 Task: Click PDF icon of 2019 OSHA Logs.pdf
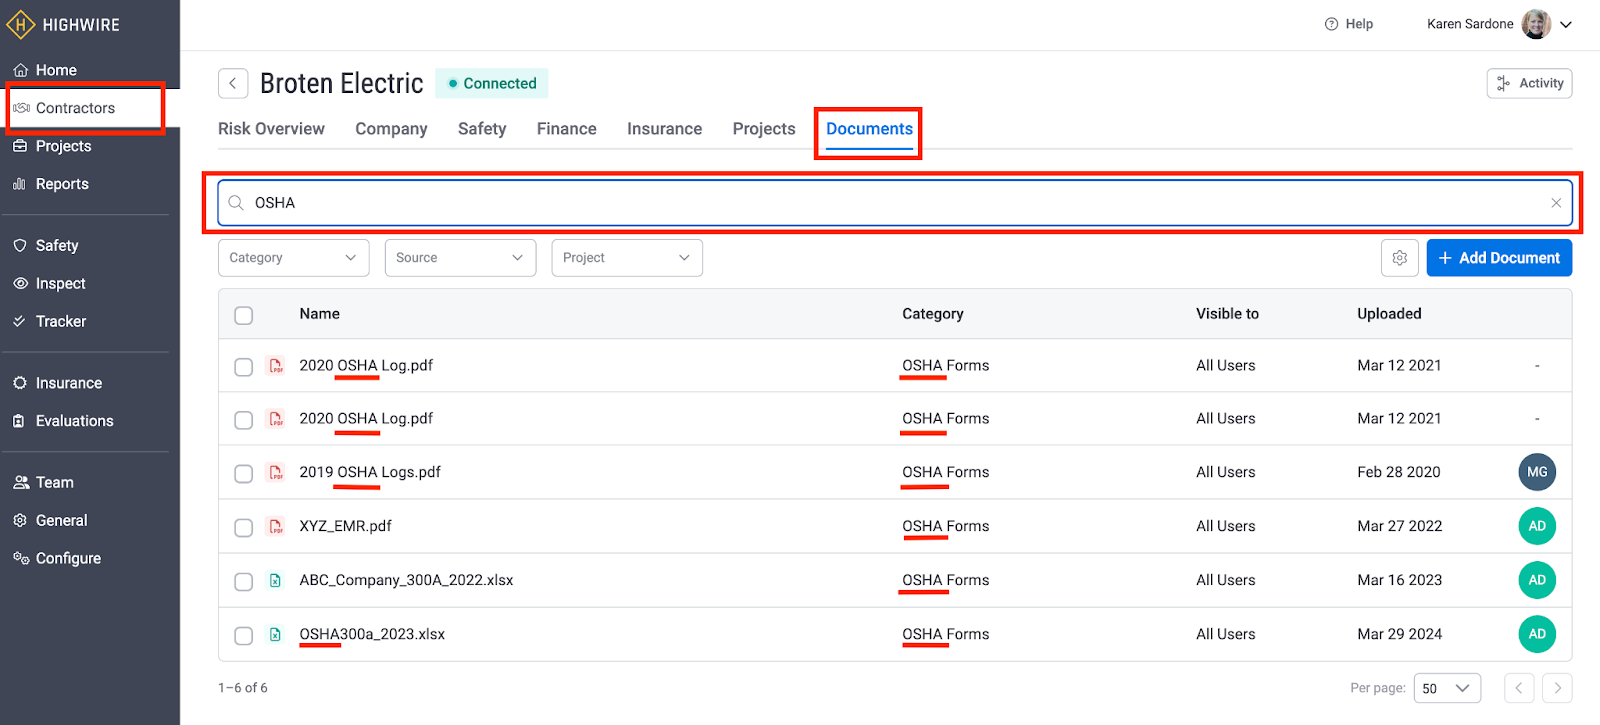click(x=276, y=472)
